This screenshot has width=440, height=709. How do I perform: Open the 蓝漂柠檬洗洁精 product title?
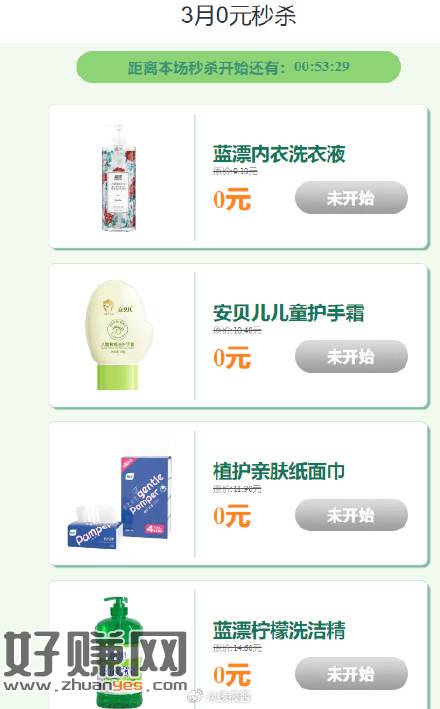(279, 630)
